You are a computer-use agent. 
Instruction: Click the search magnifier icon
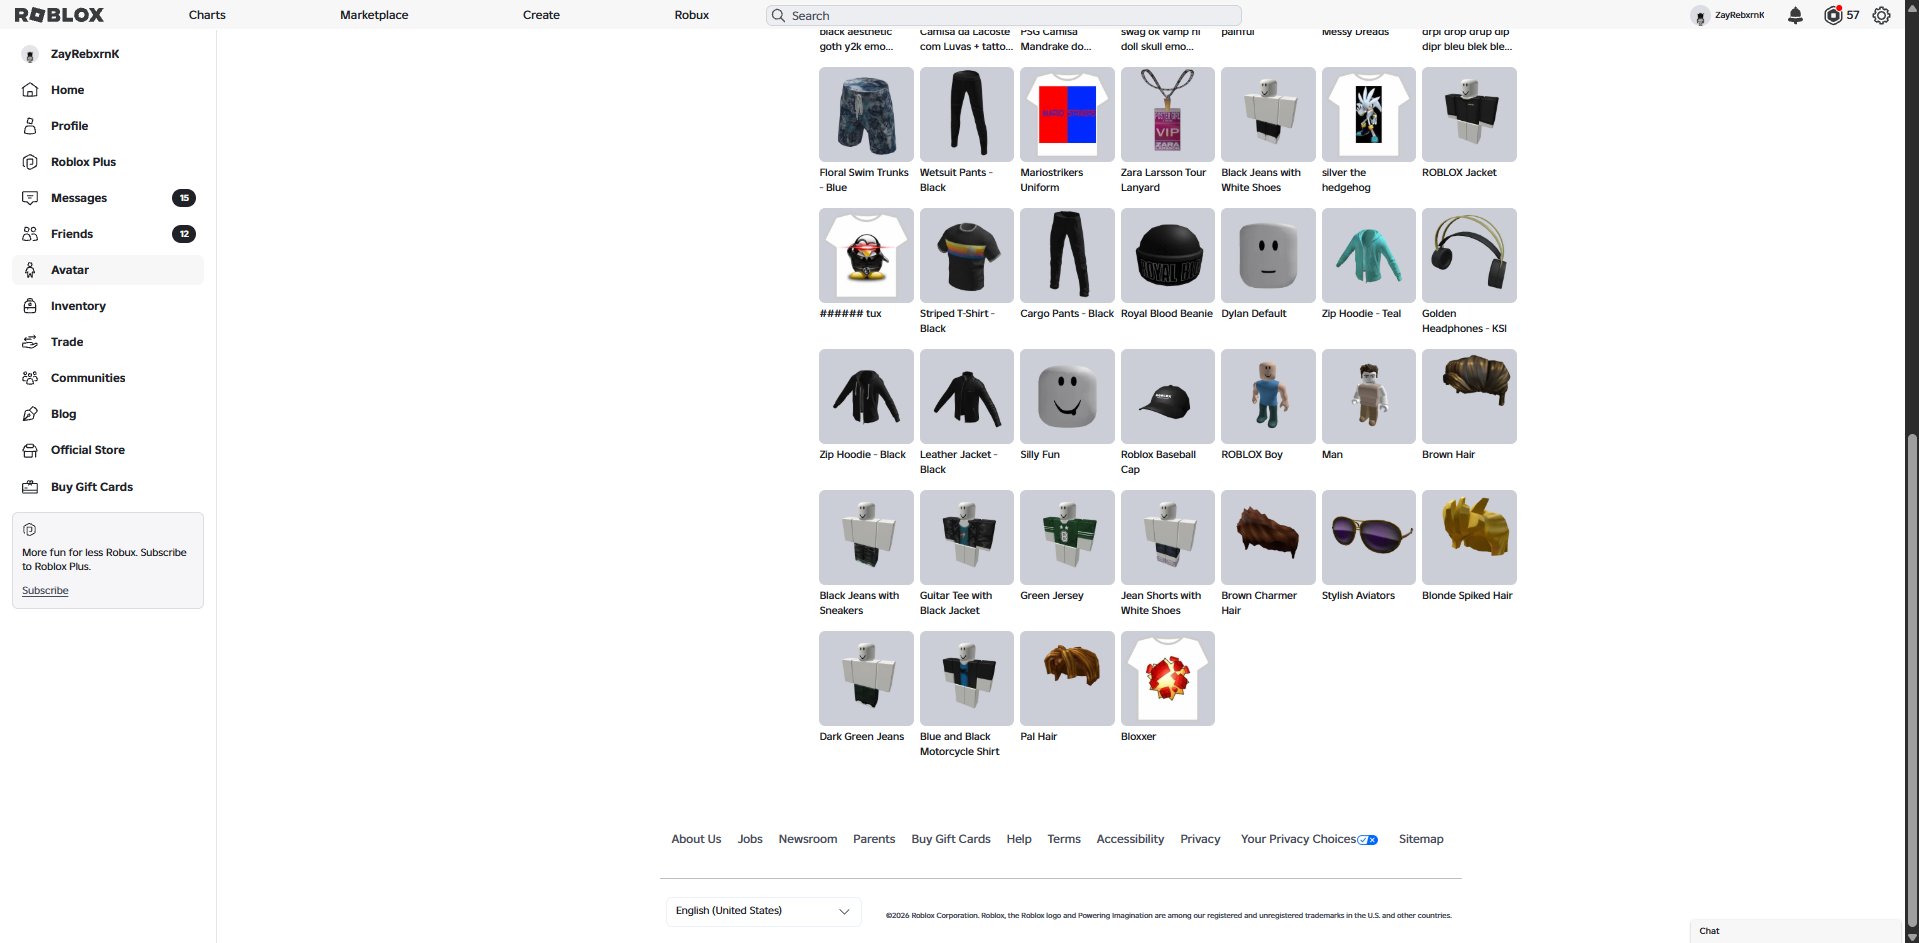click(x=778, y=15)
